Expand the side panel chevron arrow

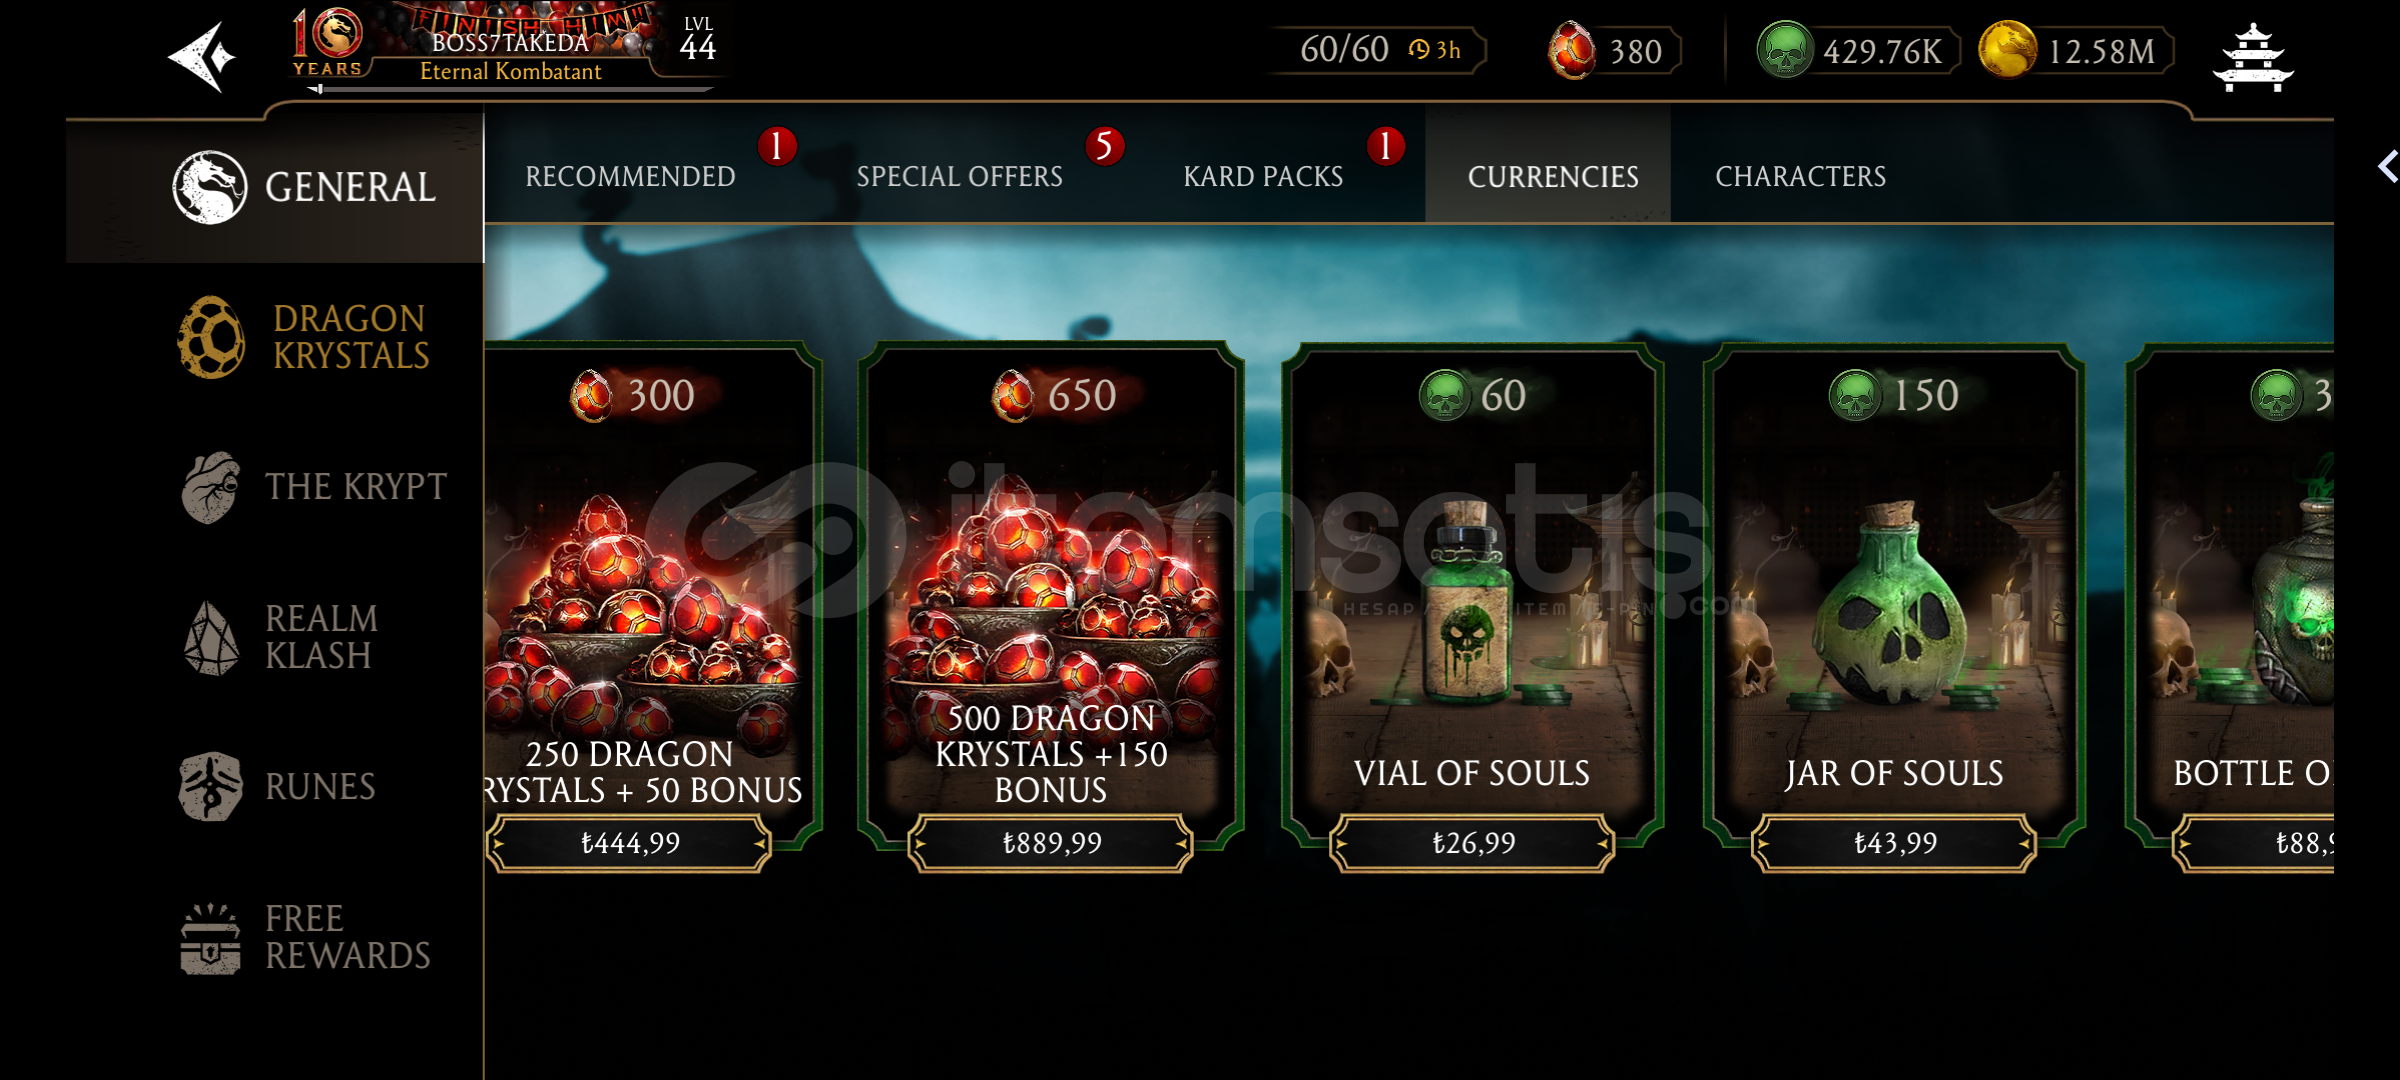2387,166
